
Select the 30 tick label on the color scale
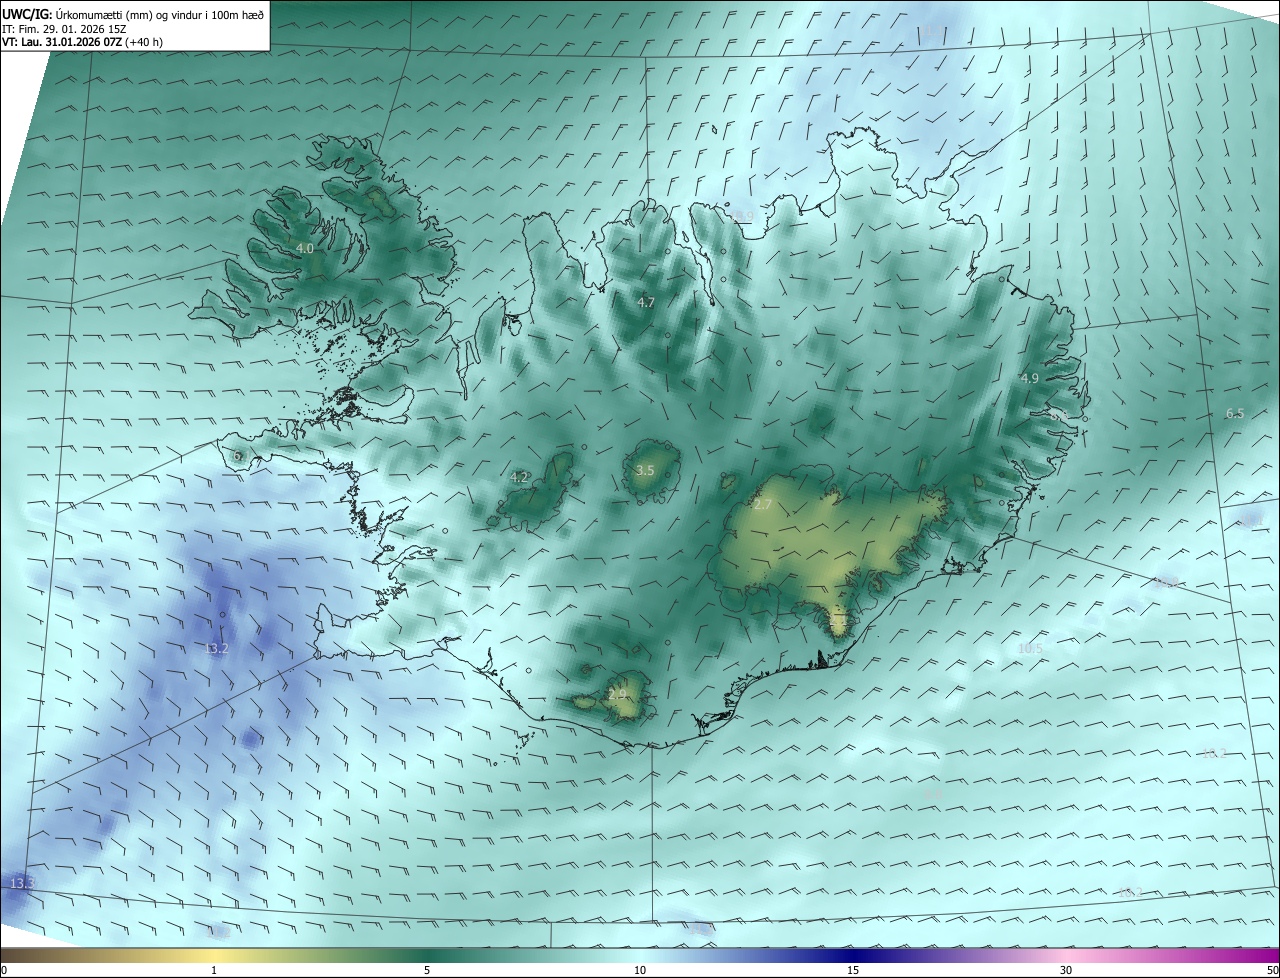[1066, 971]
